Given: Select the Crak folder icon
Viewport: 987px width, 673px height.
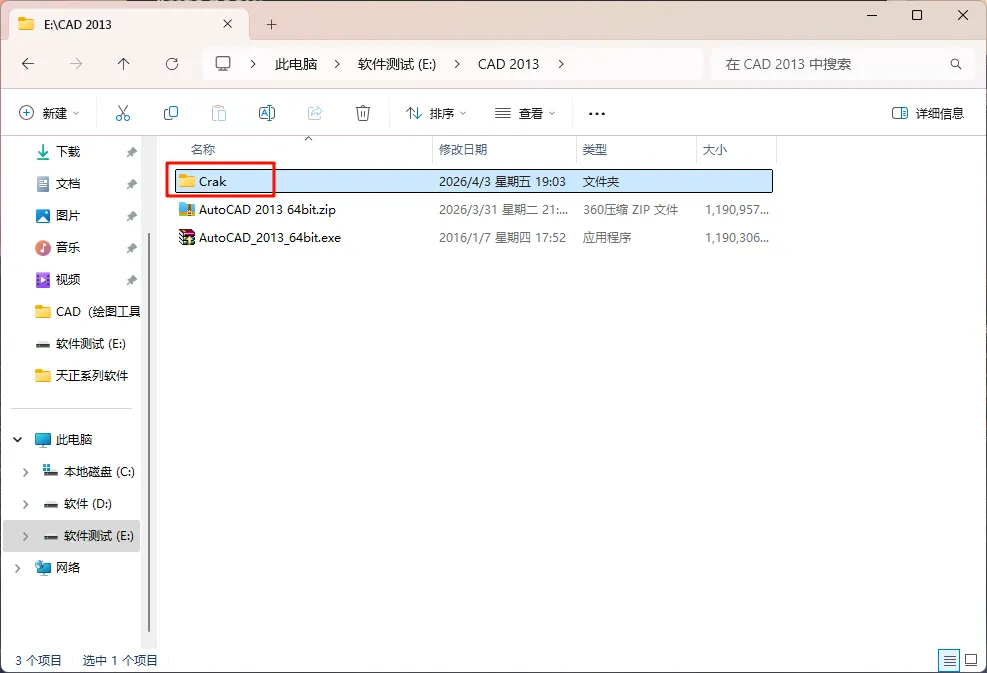Looking at the screenshot, I should click(186, 181).
